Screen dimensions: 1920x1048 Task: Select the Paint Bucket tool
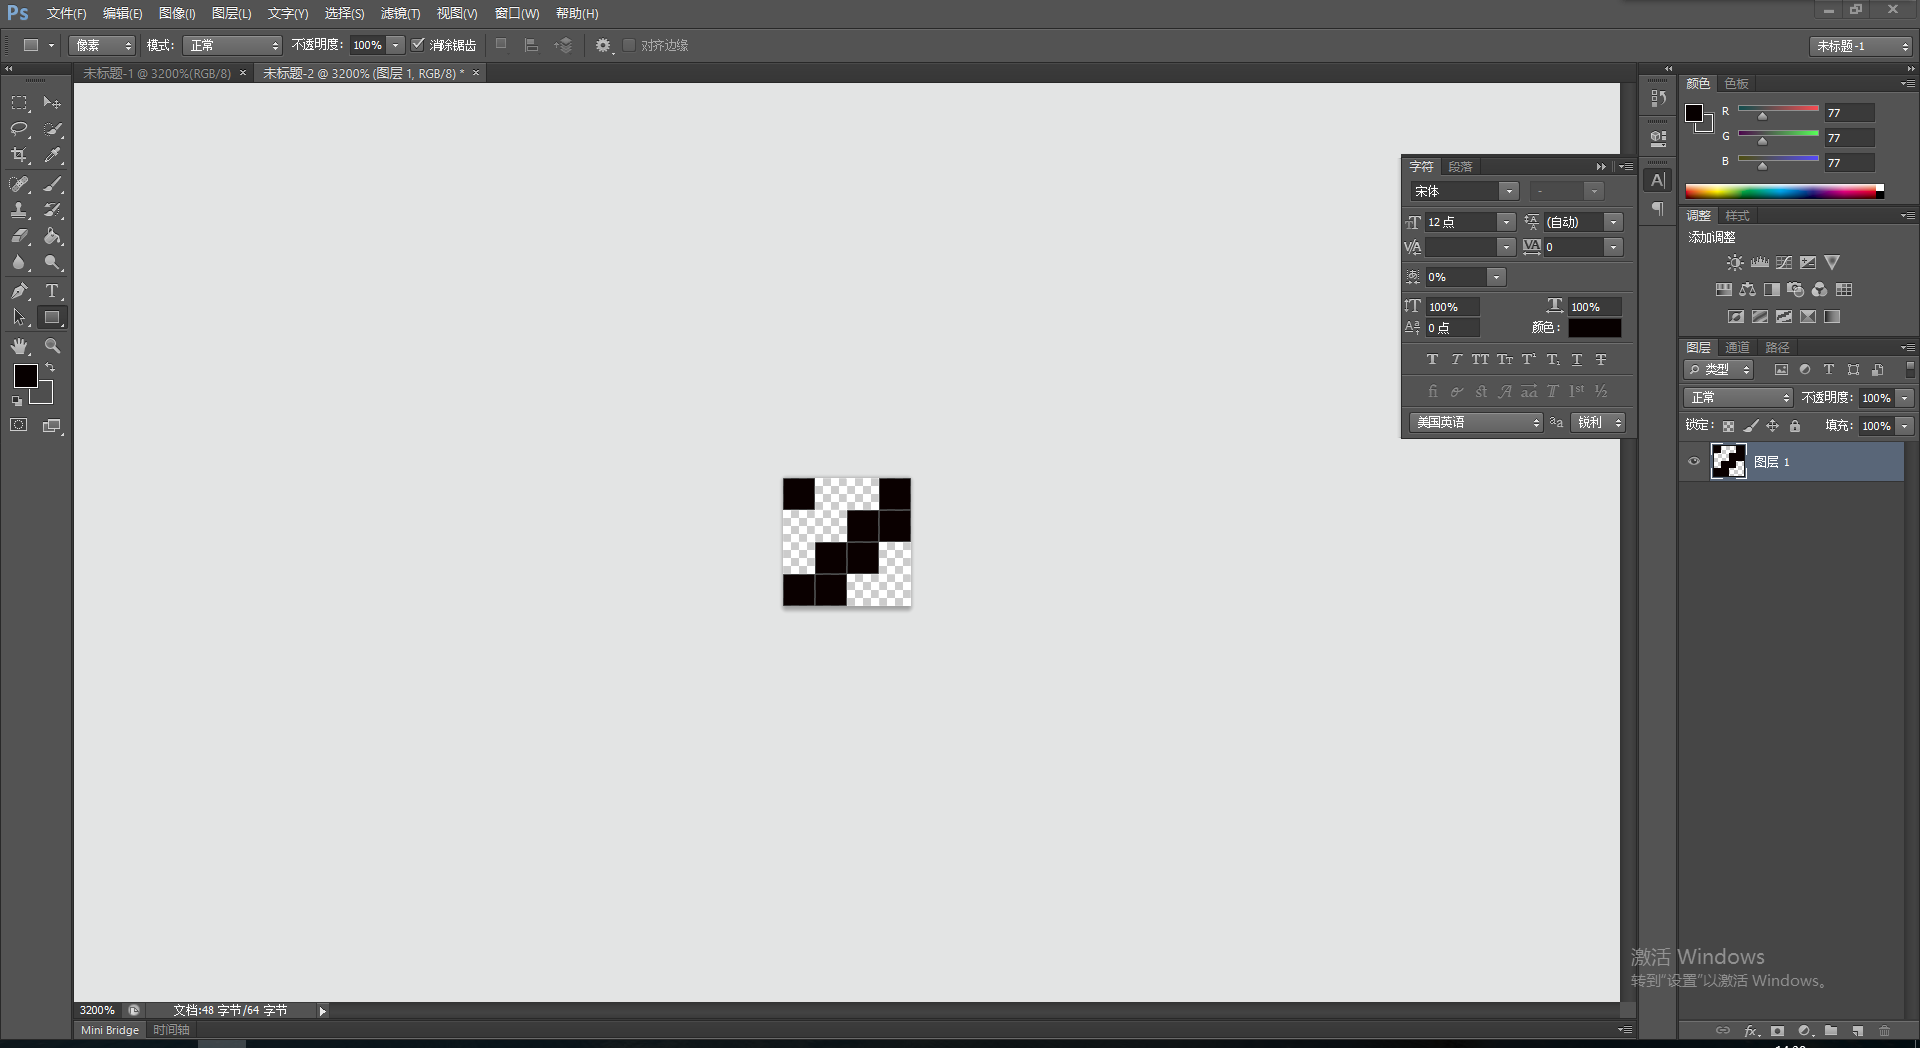click(x=52, y=236)
